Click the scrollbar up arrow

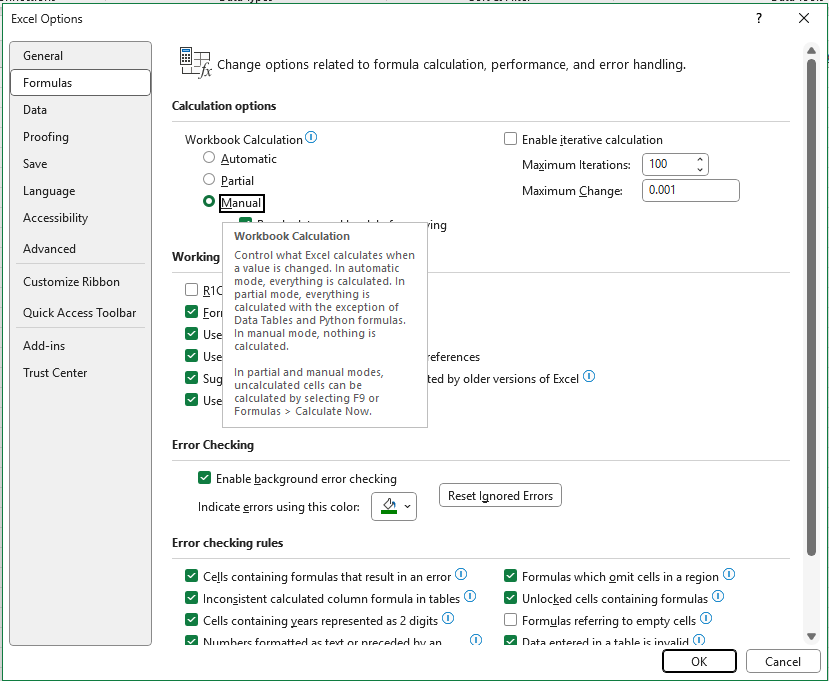pyautogui.click(x=811, y=51)
